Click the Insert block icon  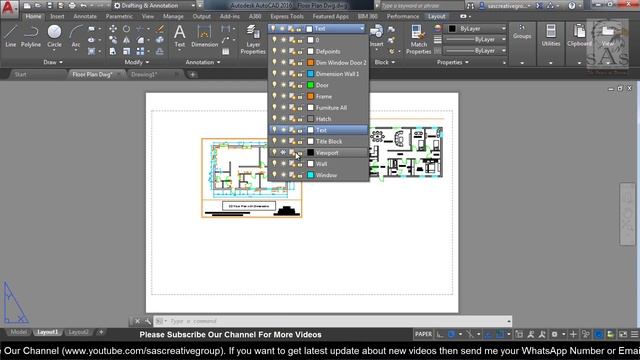[x=376, y=36]
